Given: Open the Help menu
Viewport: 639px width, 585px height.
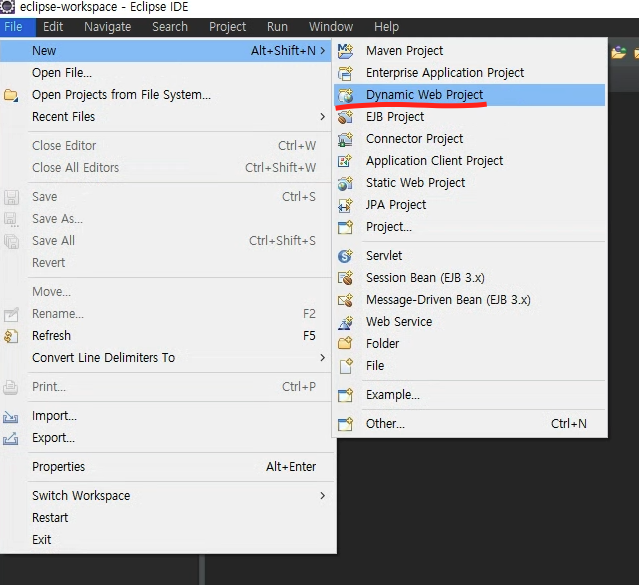Looking at the screenshot, I should tap(386, 27).
